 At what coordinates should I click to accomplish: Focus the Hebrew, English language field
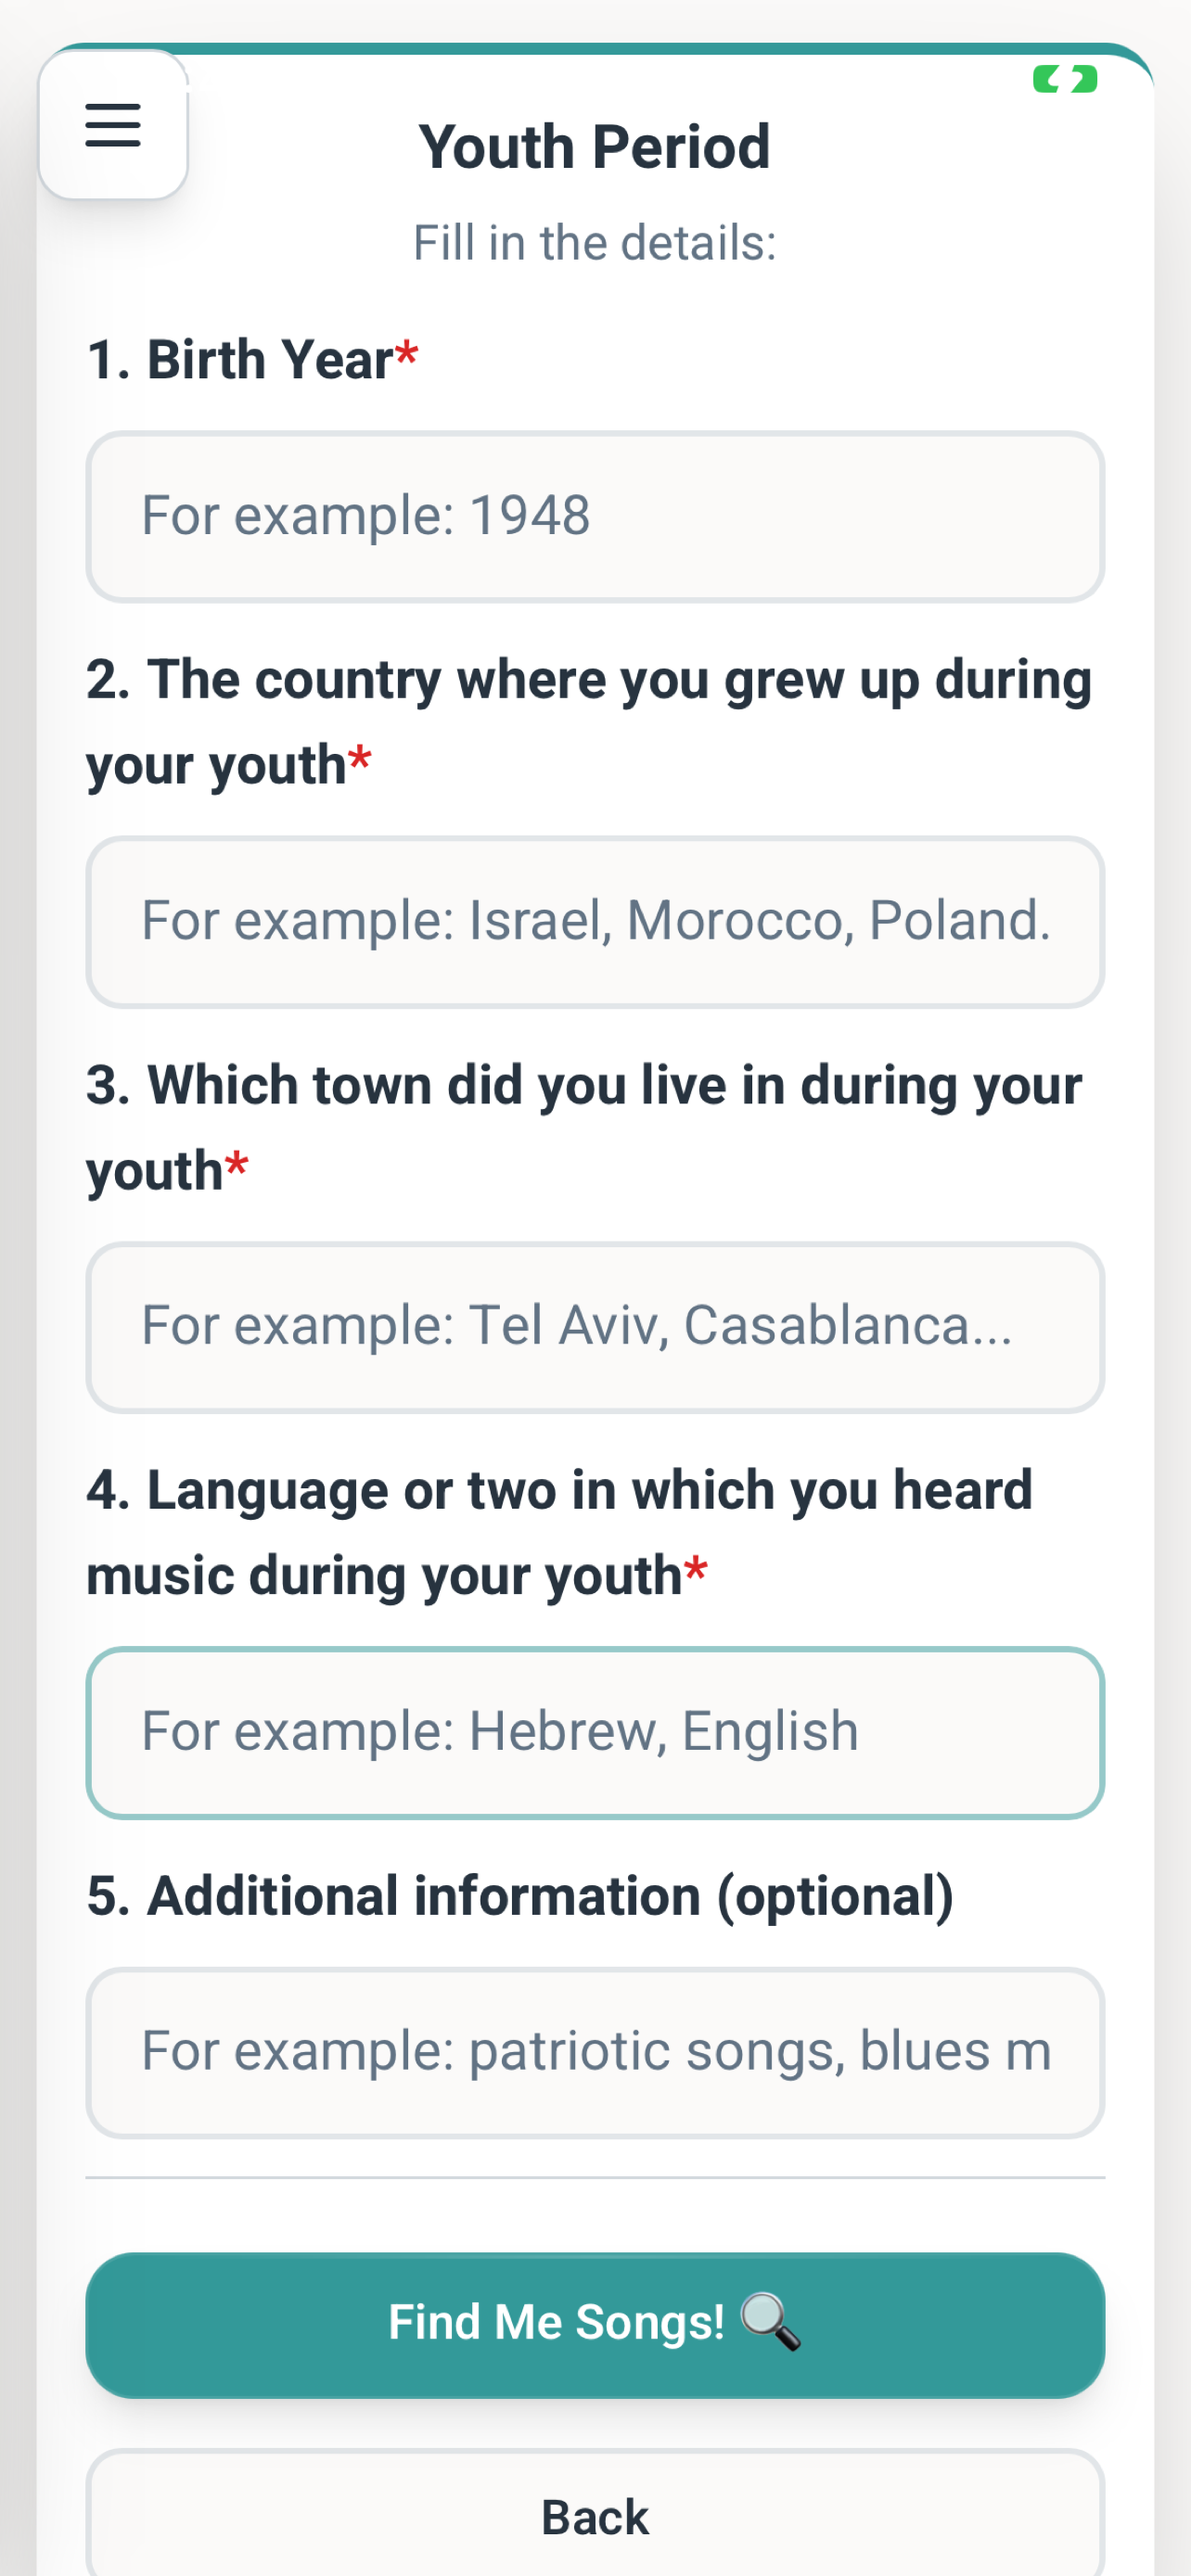point(595,1732)
